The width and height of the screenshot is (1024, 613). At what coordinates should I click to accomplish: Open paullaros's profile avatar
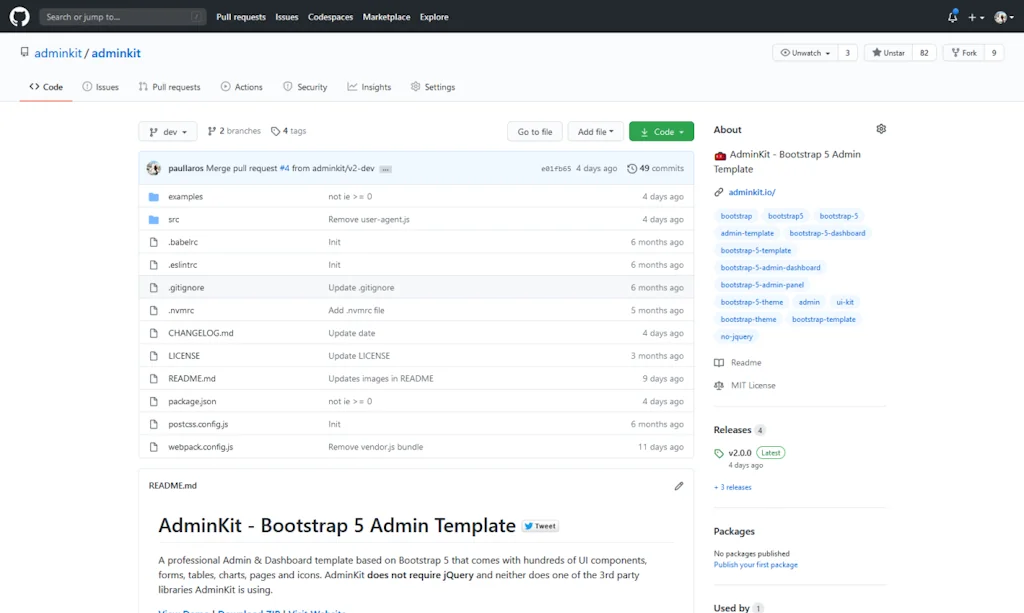tap(153, 168)
